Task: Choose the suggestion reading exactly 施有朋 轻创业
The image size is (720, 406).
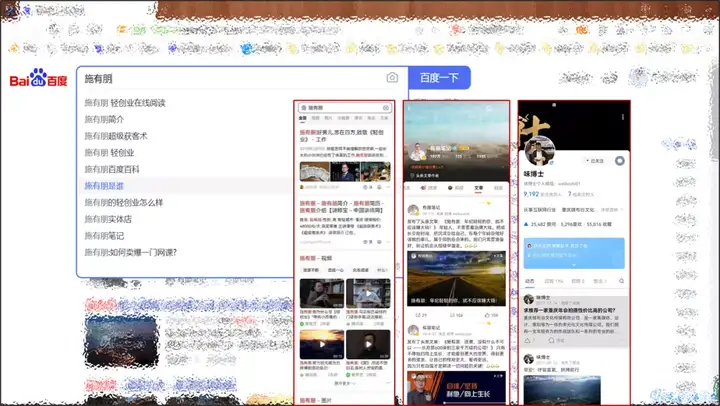Action: click(109, 152)
